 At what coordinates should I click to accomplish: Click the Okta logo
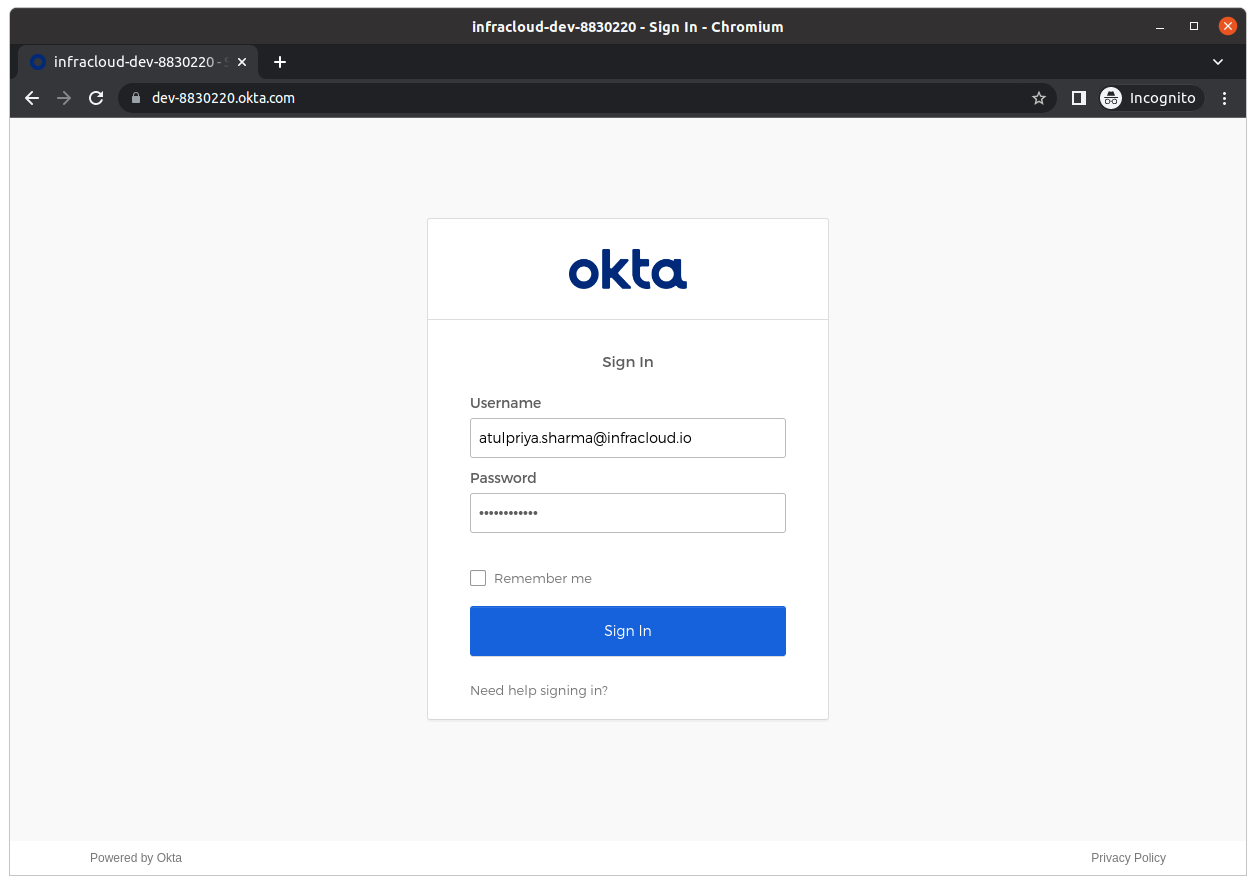click(x=628, y=271)
